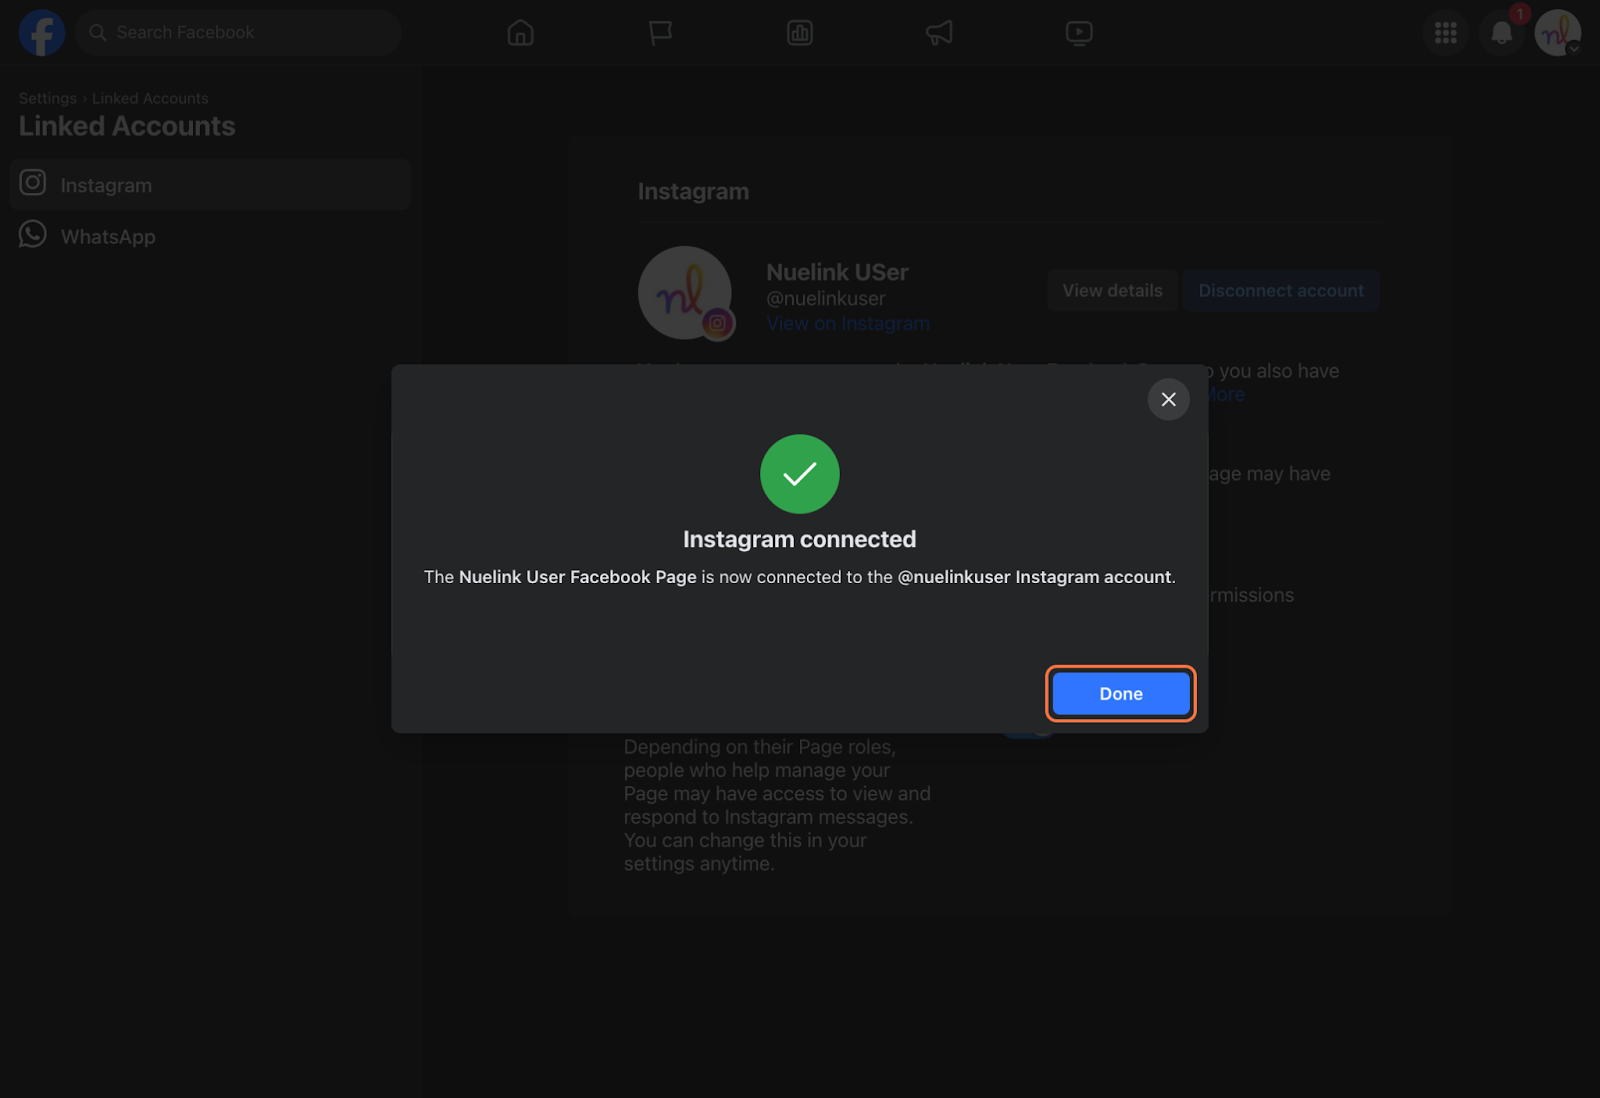Click the Linked Accounts breadcrumb

click(150, 98)
